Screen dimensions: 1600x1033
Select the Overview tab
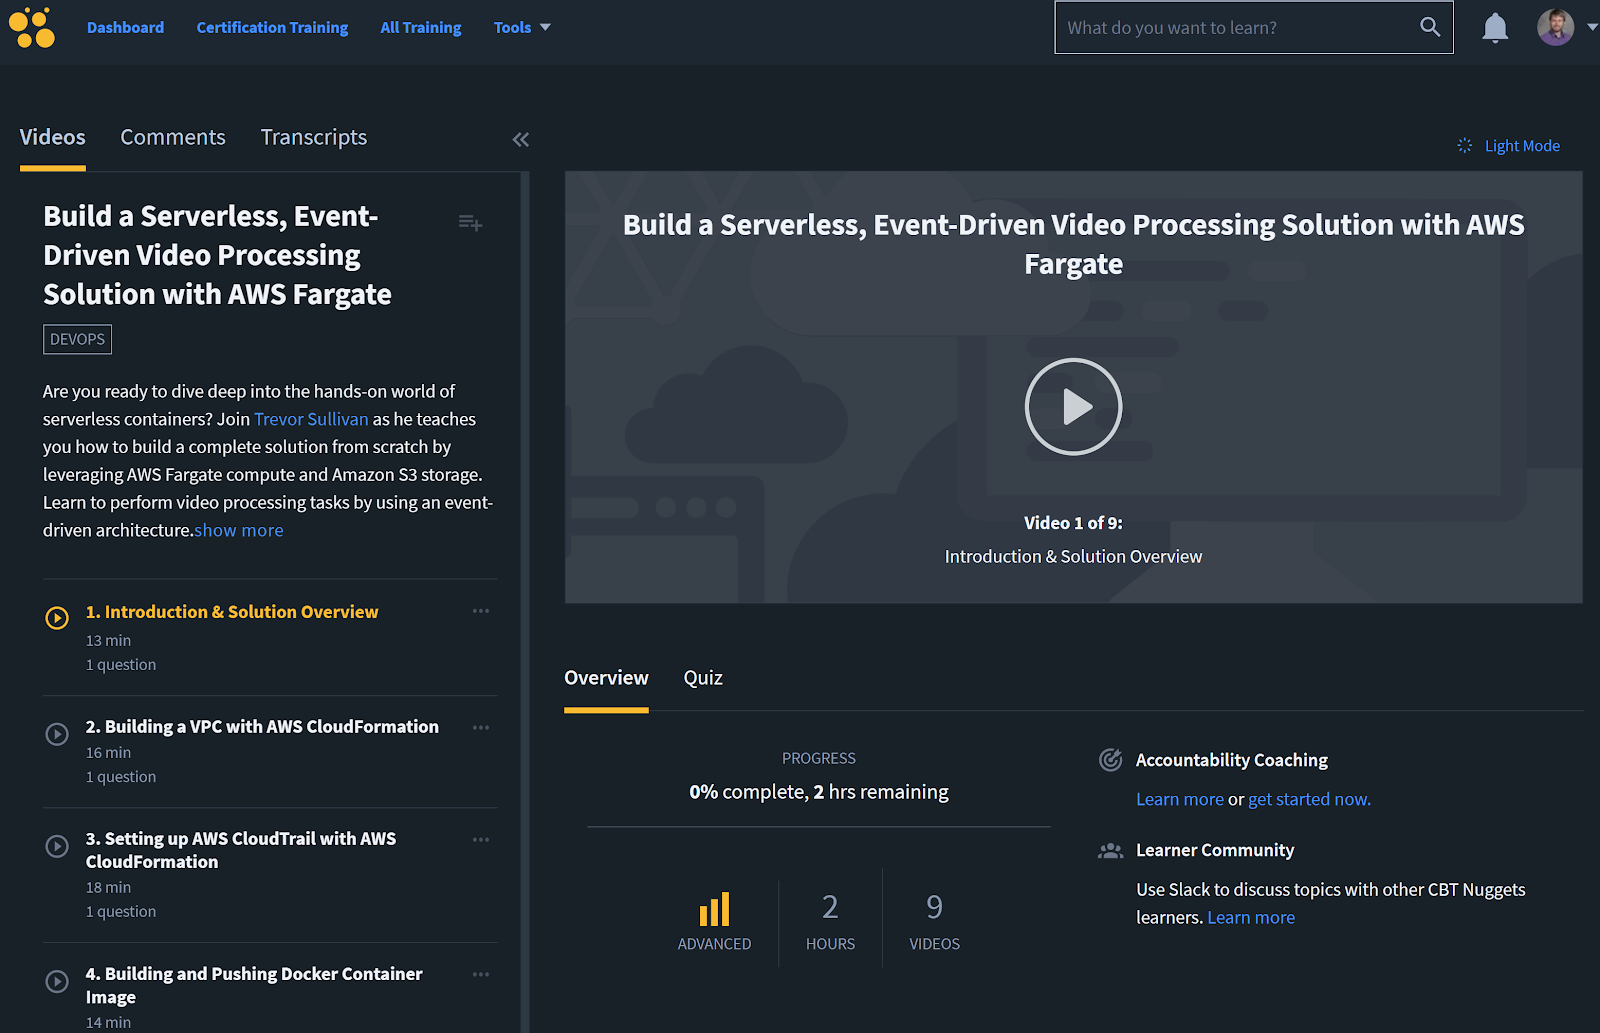606,678
